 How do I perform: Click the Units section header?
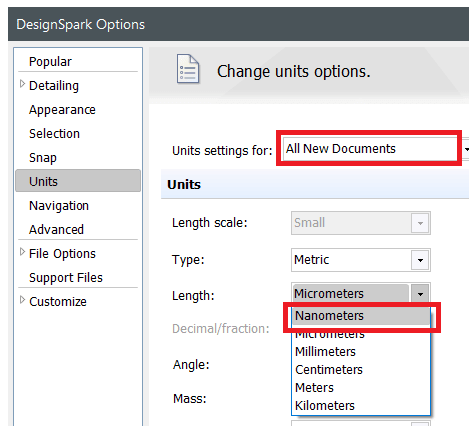[315, 184]
